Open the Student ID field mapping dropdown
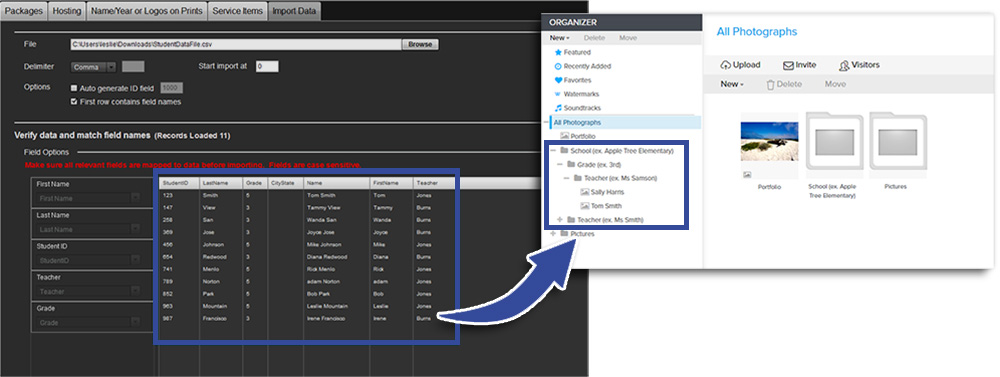This screenshot has height=377, width=1000. tap(88, 261)
